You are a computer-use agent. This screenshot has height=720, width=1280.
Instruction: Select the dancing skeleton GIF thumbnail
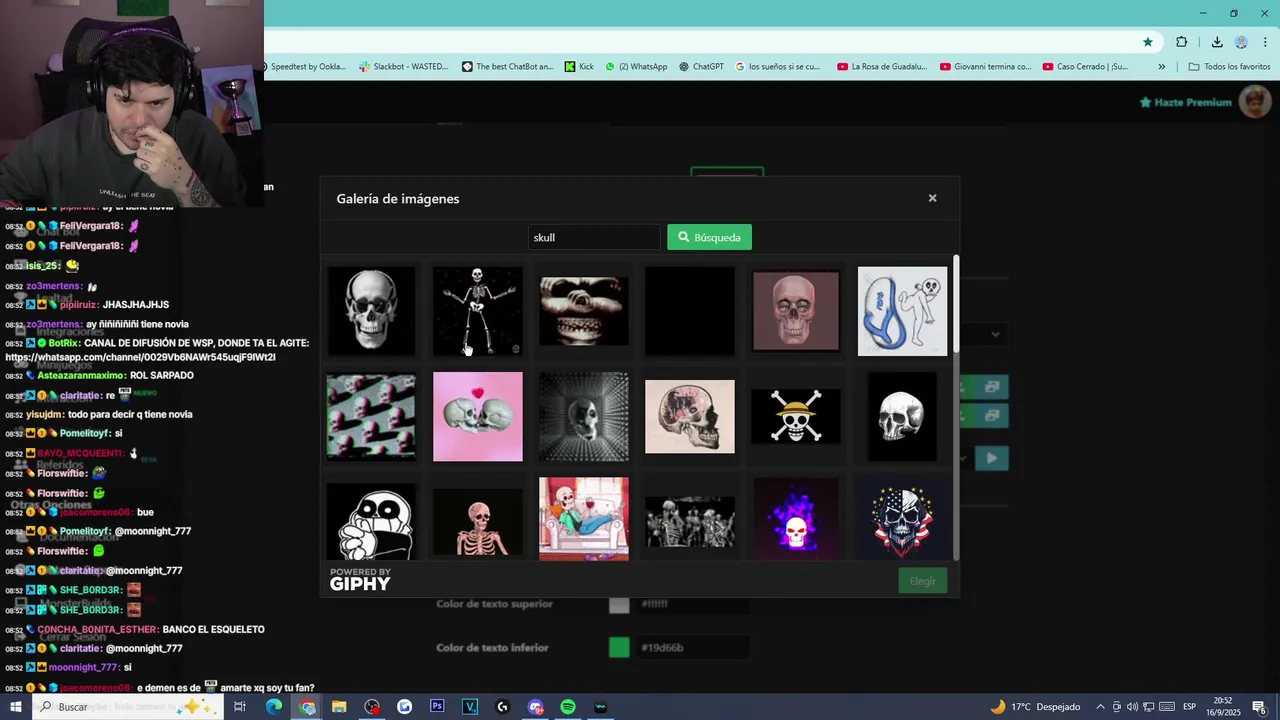pos(478,311)
